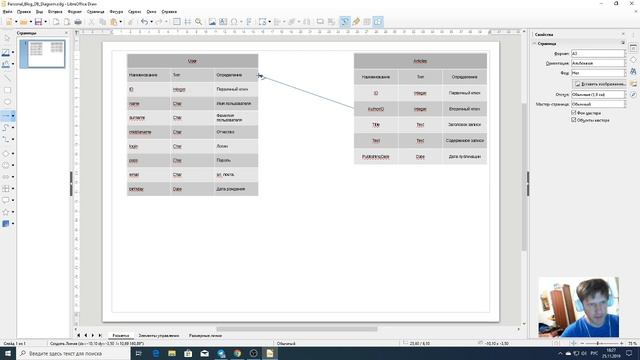The width and height of the screenshot is (640, 360).
Task: Open the Format menu
Action: [74, 12]
